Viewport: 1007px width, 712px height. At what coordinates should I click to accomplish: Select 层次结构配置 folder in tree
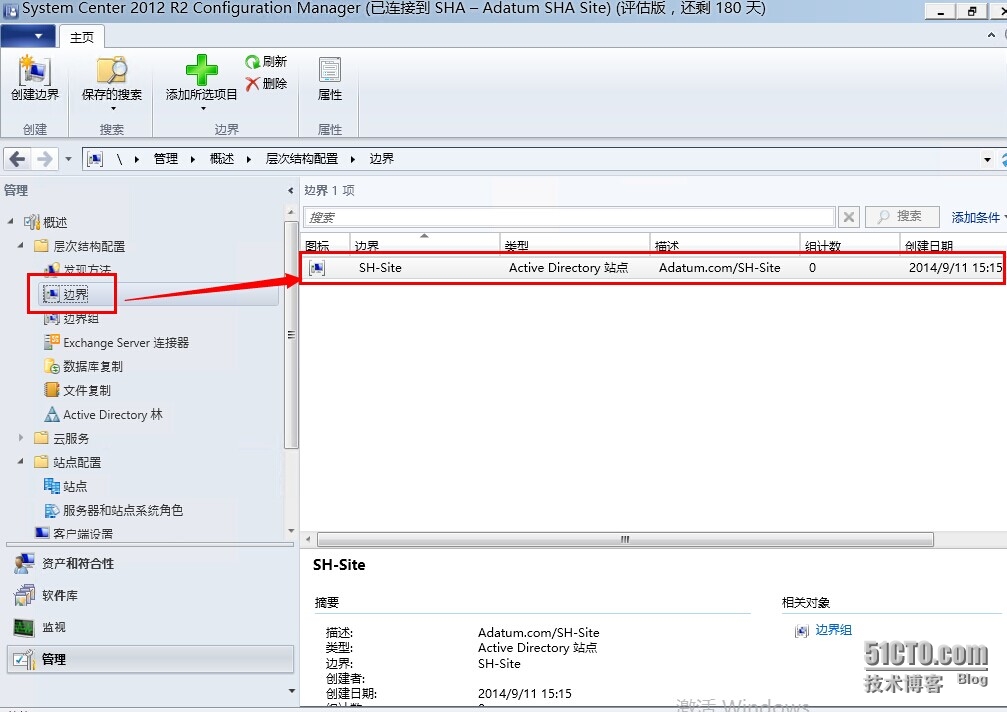(x=80, y=246)
